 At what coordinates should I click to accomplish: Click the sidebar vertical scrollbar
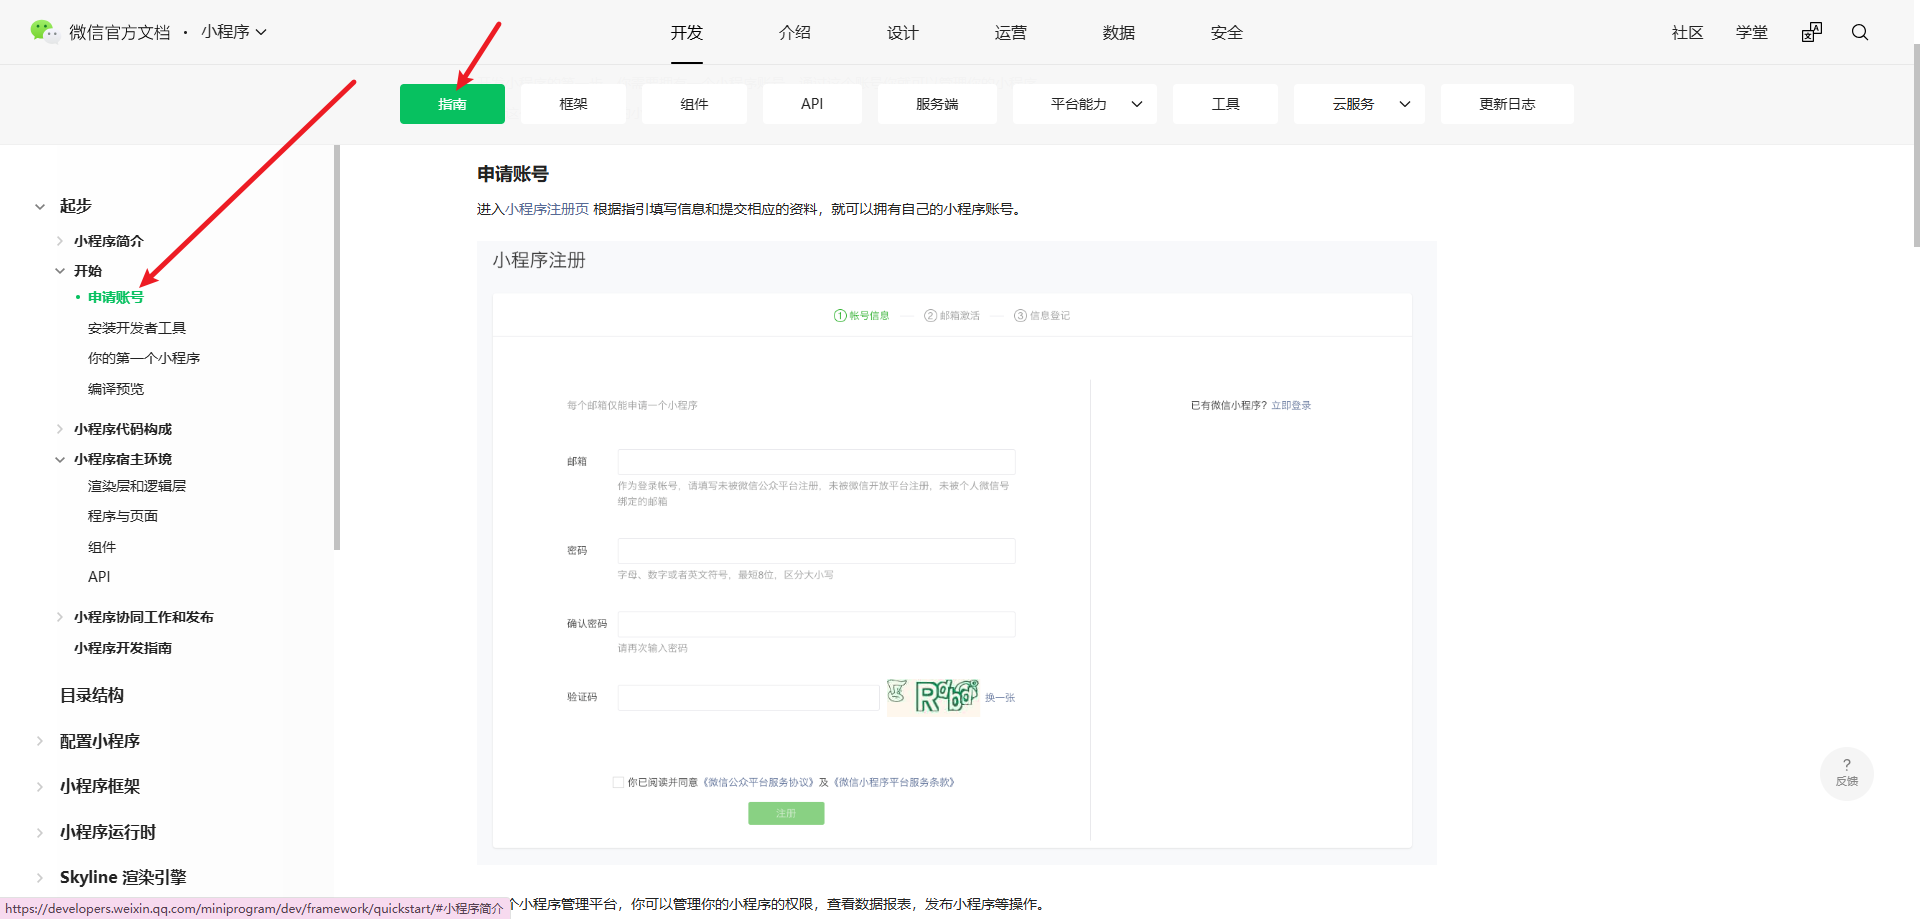337,347
